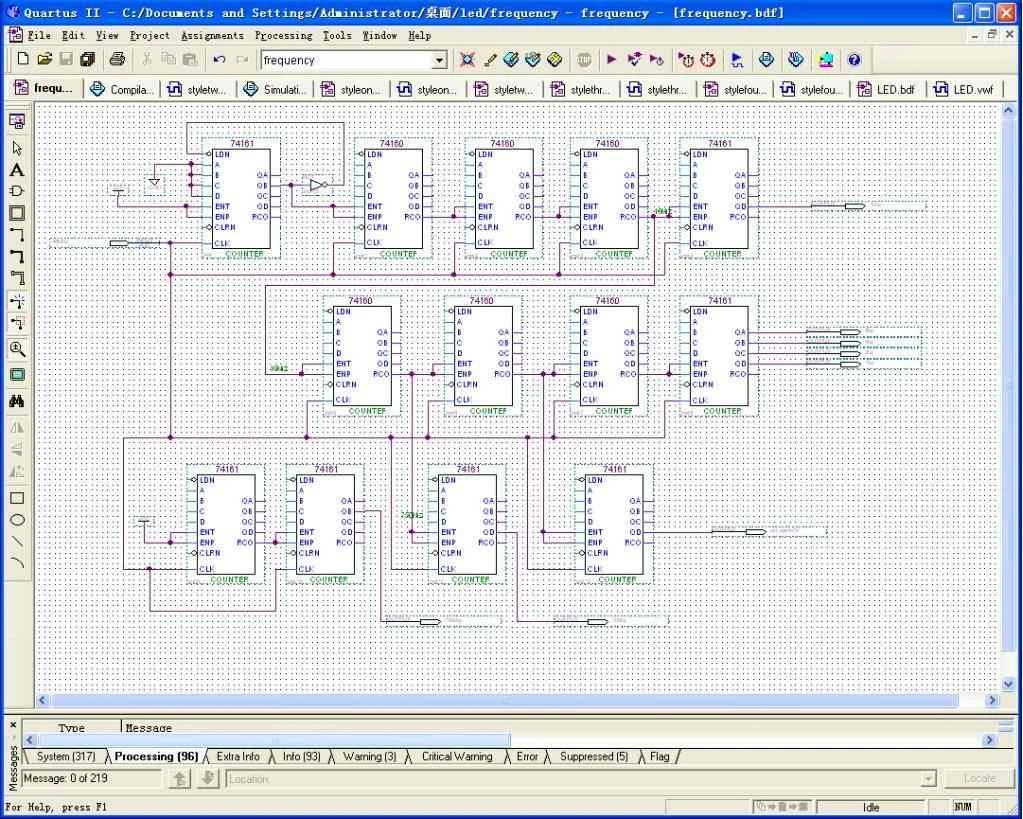Switch to the Simulati... report tab

tap(275, 89)
